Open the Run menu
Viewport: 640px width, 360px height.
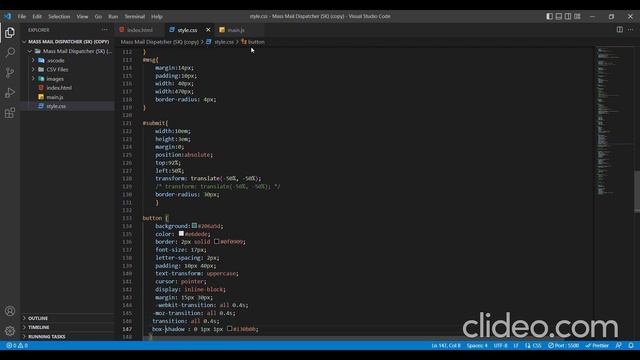pyautogui.click(x=113, y=16)
